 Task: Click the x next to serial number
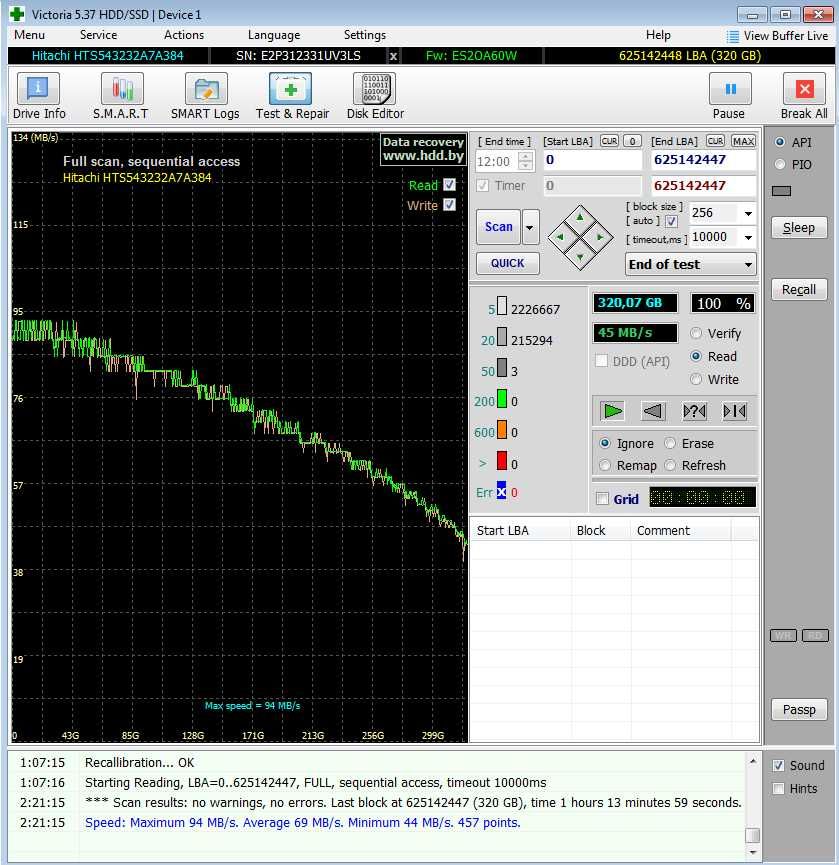393,56
